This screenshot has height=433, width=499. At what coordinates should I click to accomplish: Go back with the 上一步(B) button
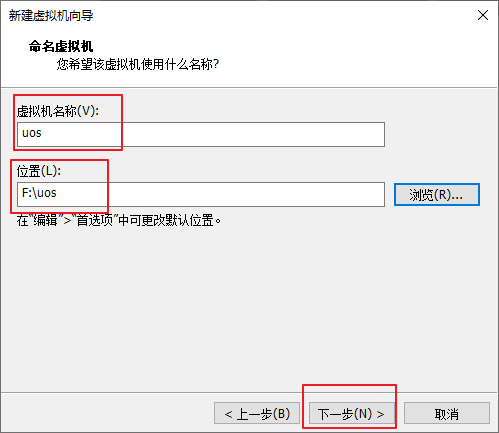(x=257, y=413)
